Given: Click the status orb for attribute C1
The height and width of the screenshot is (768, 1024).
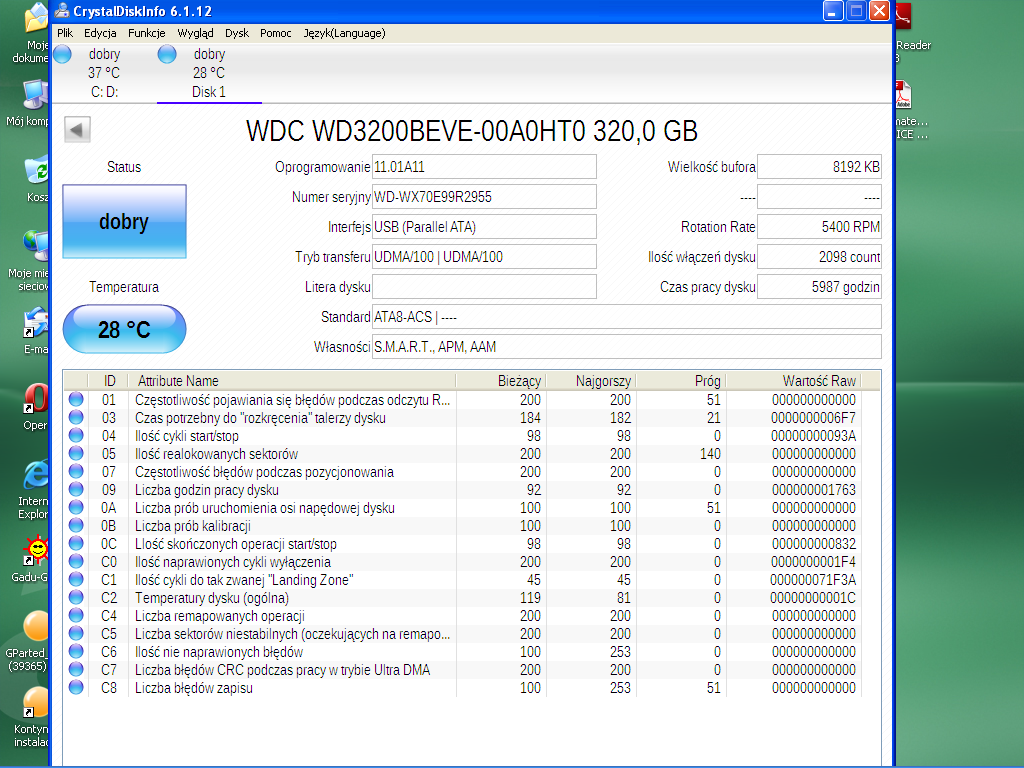Looking at the screenshot, I should (x=76, y=579).
